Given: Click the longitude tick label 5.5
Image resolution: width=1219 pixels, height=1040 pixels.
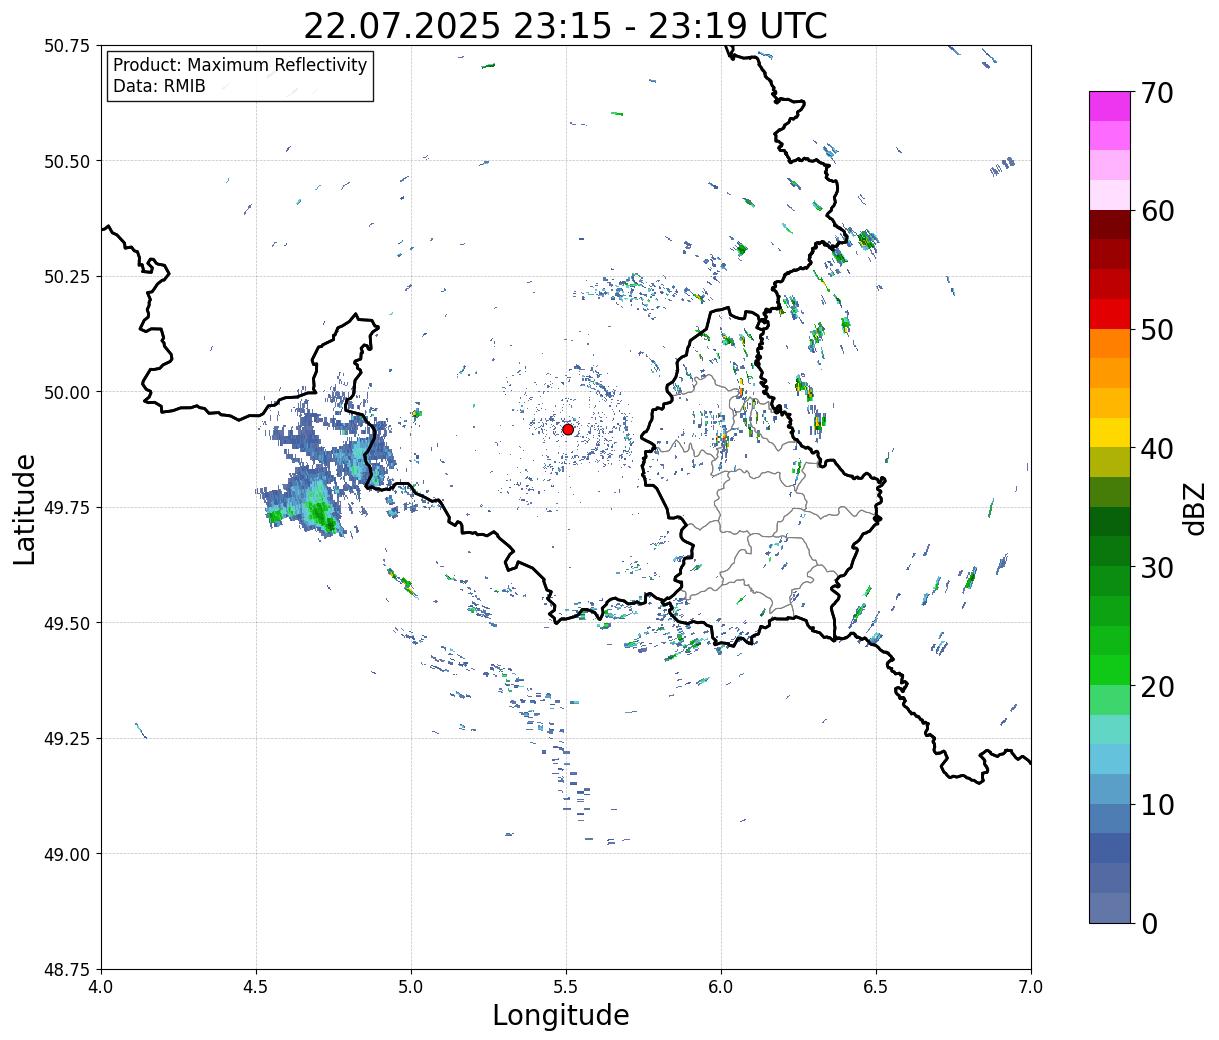Looking at the screenshot, I should click(566, 987).
